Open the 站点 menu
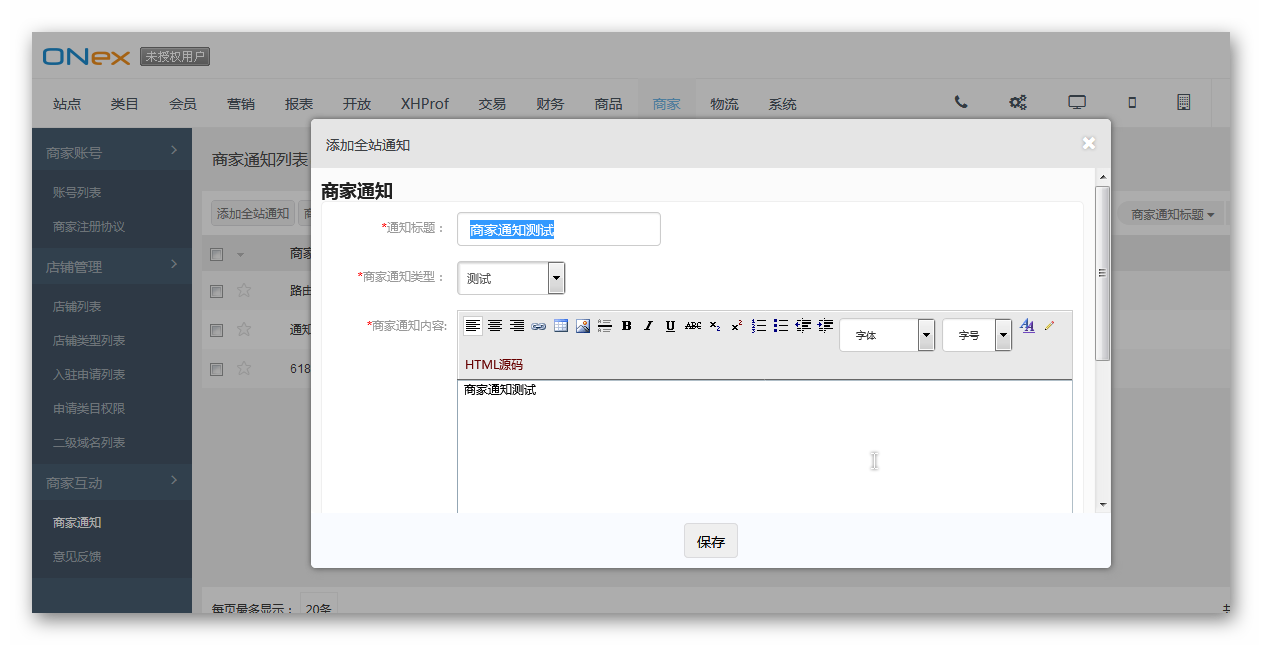Viewport: 1262px width, 645px height. click(67, 104)
